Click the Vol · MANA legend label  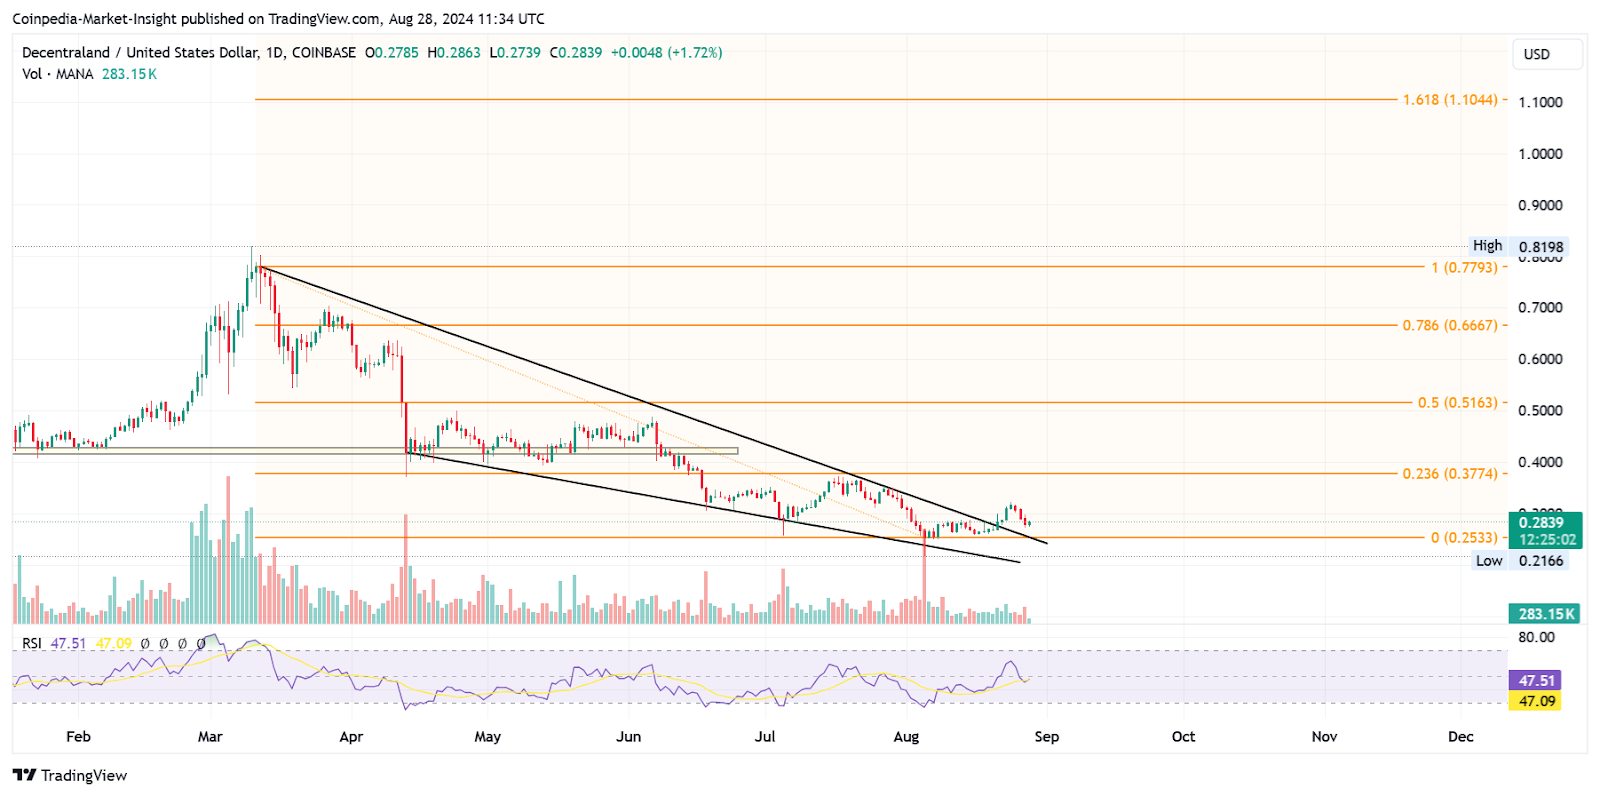(58, 74)
